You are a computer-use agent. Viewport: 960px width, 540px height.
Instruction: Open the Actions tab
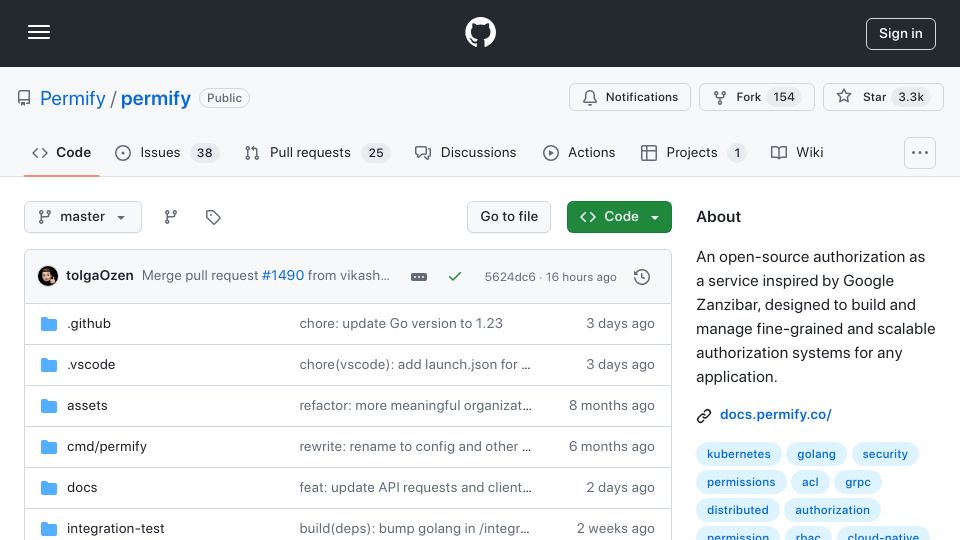(x=579, y=152)
